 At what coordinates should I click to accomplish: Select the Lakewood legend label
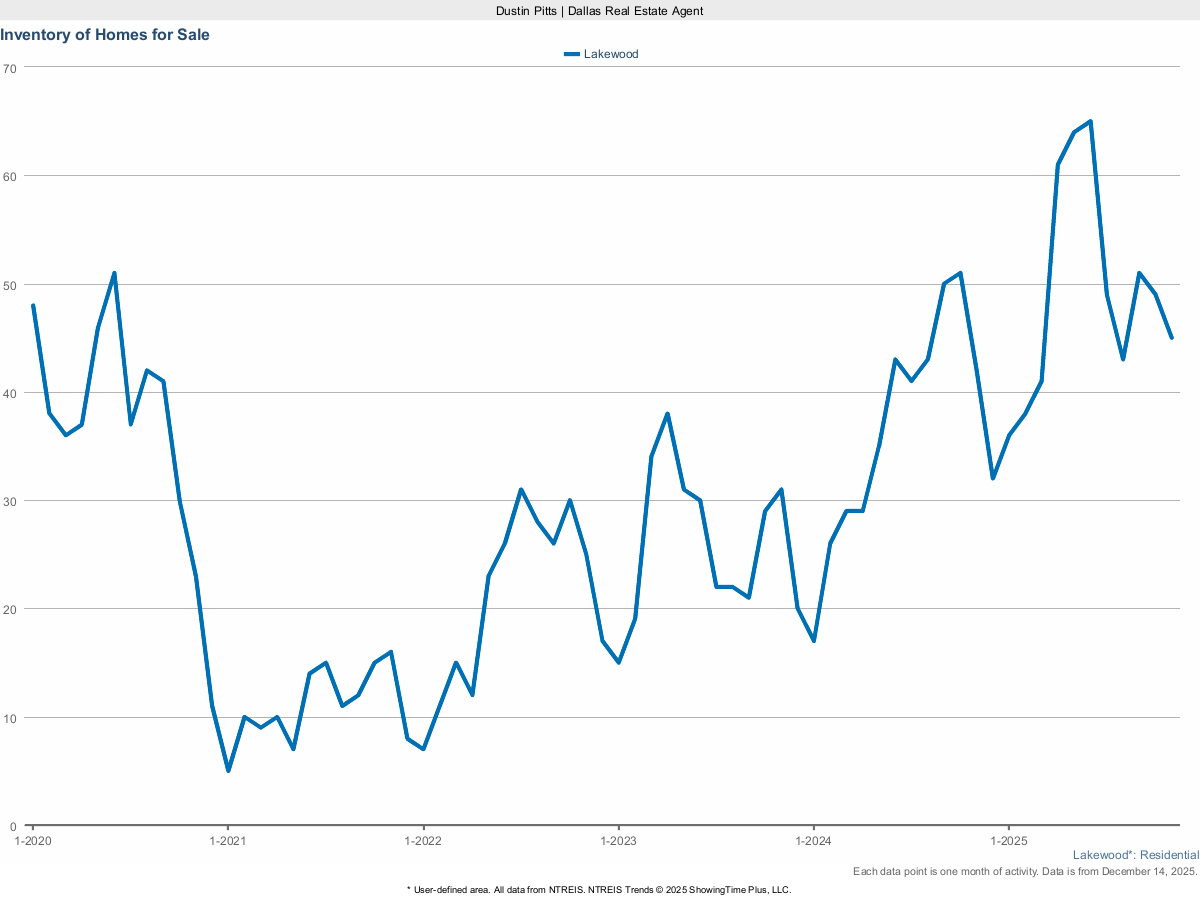610,54
